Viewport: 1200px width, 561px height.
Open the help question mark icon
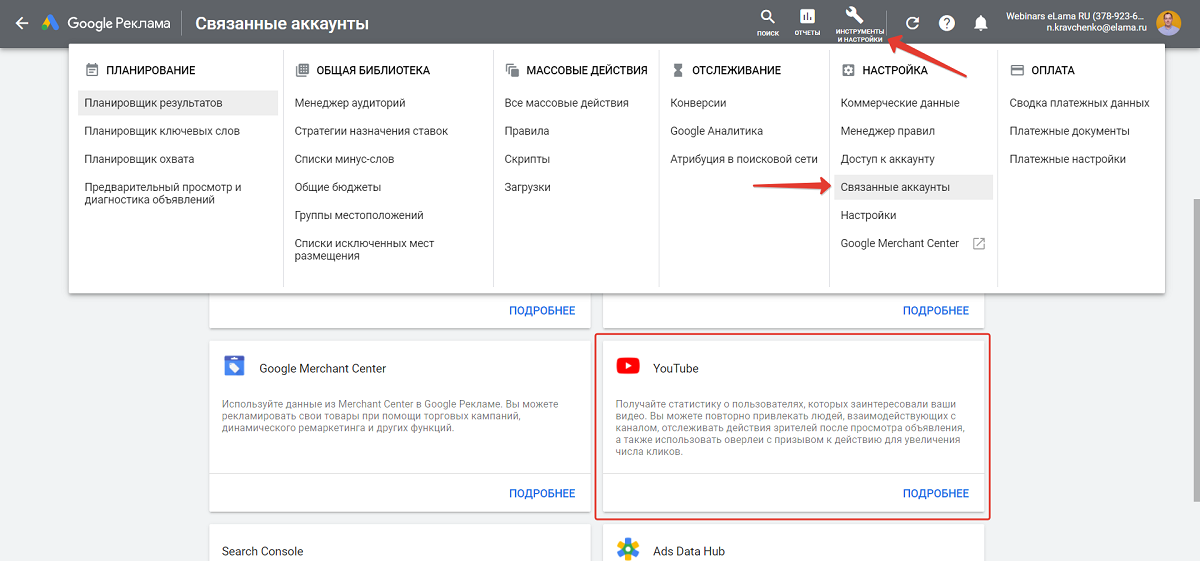tap(947, 23)
